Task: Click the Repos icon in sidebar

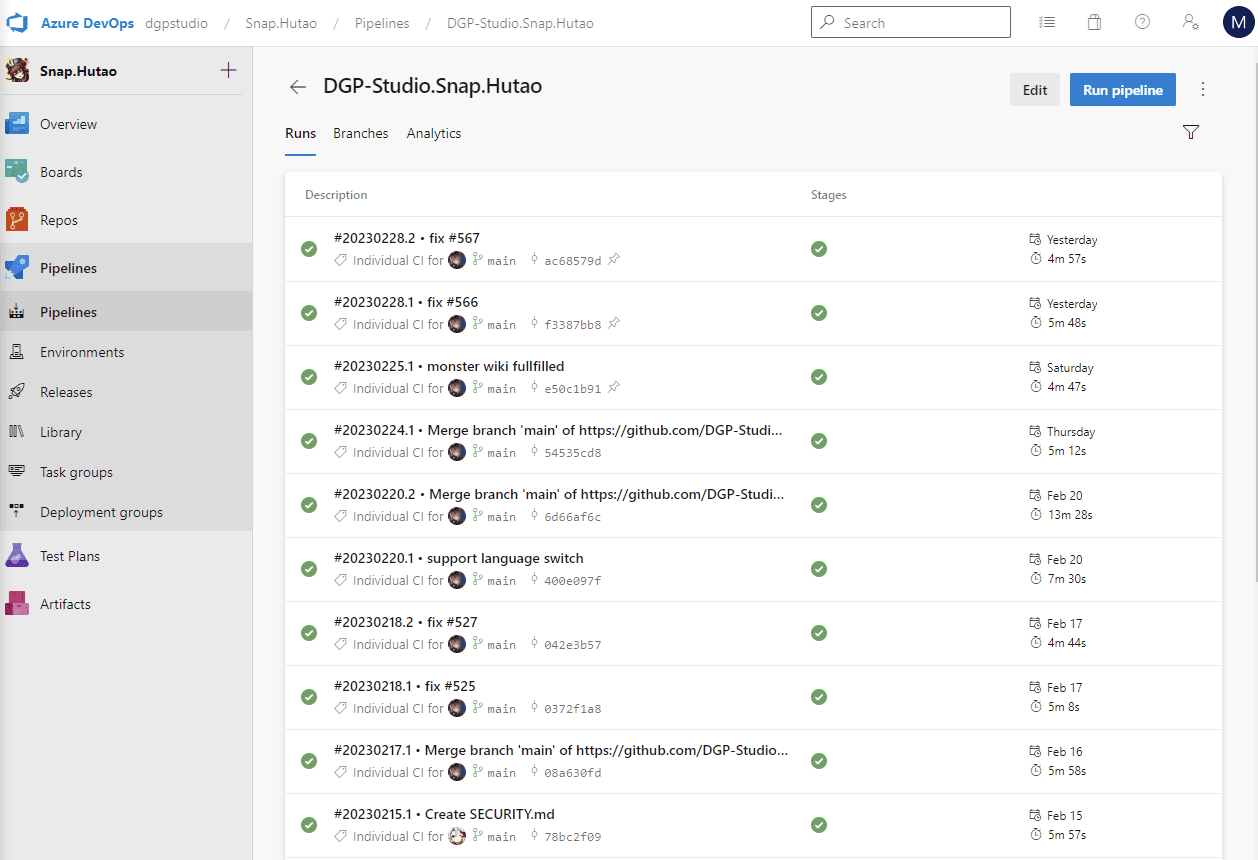Action: click(17, 220)
